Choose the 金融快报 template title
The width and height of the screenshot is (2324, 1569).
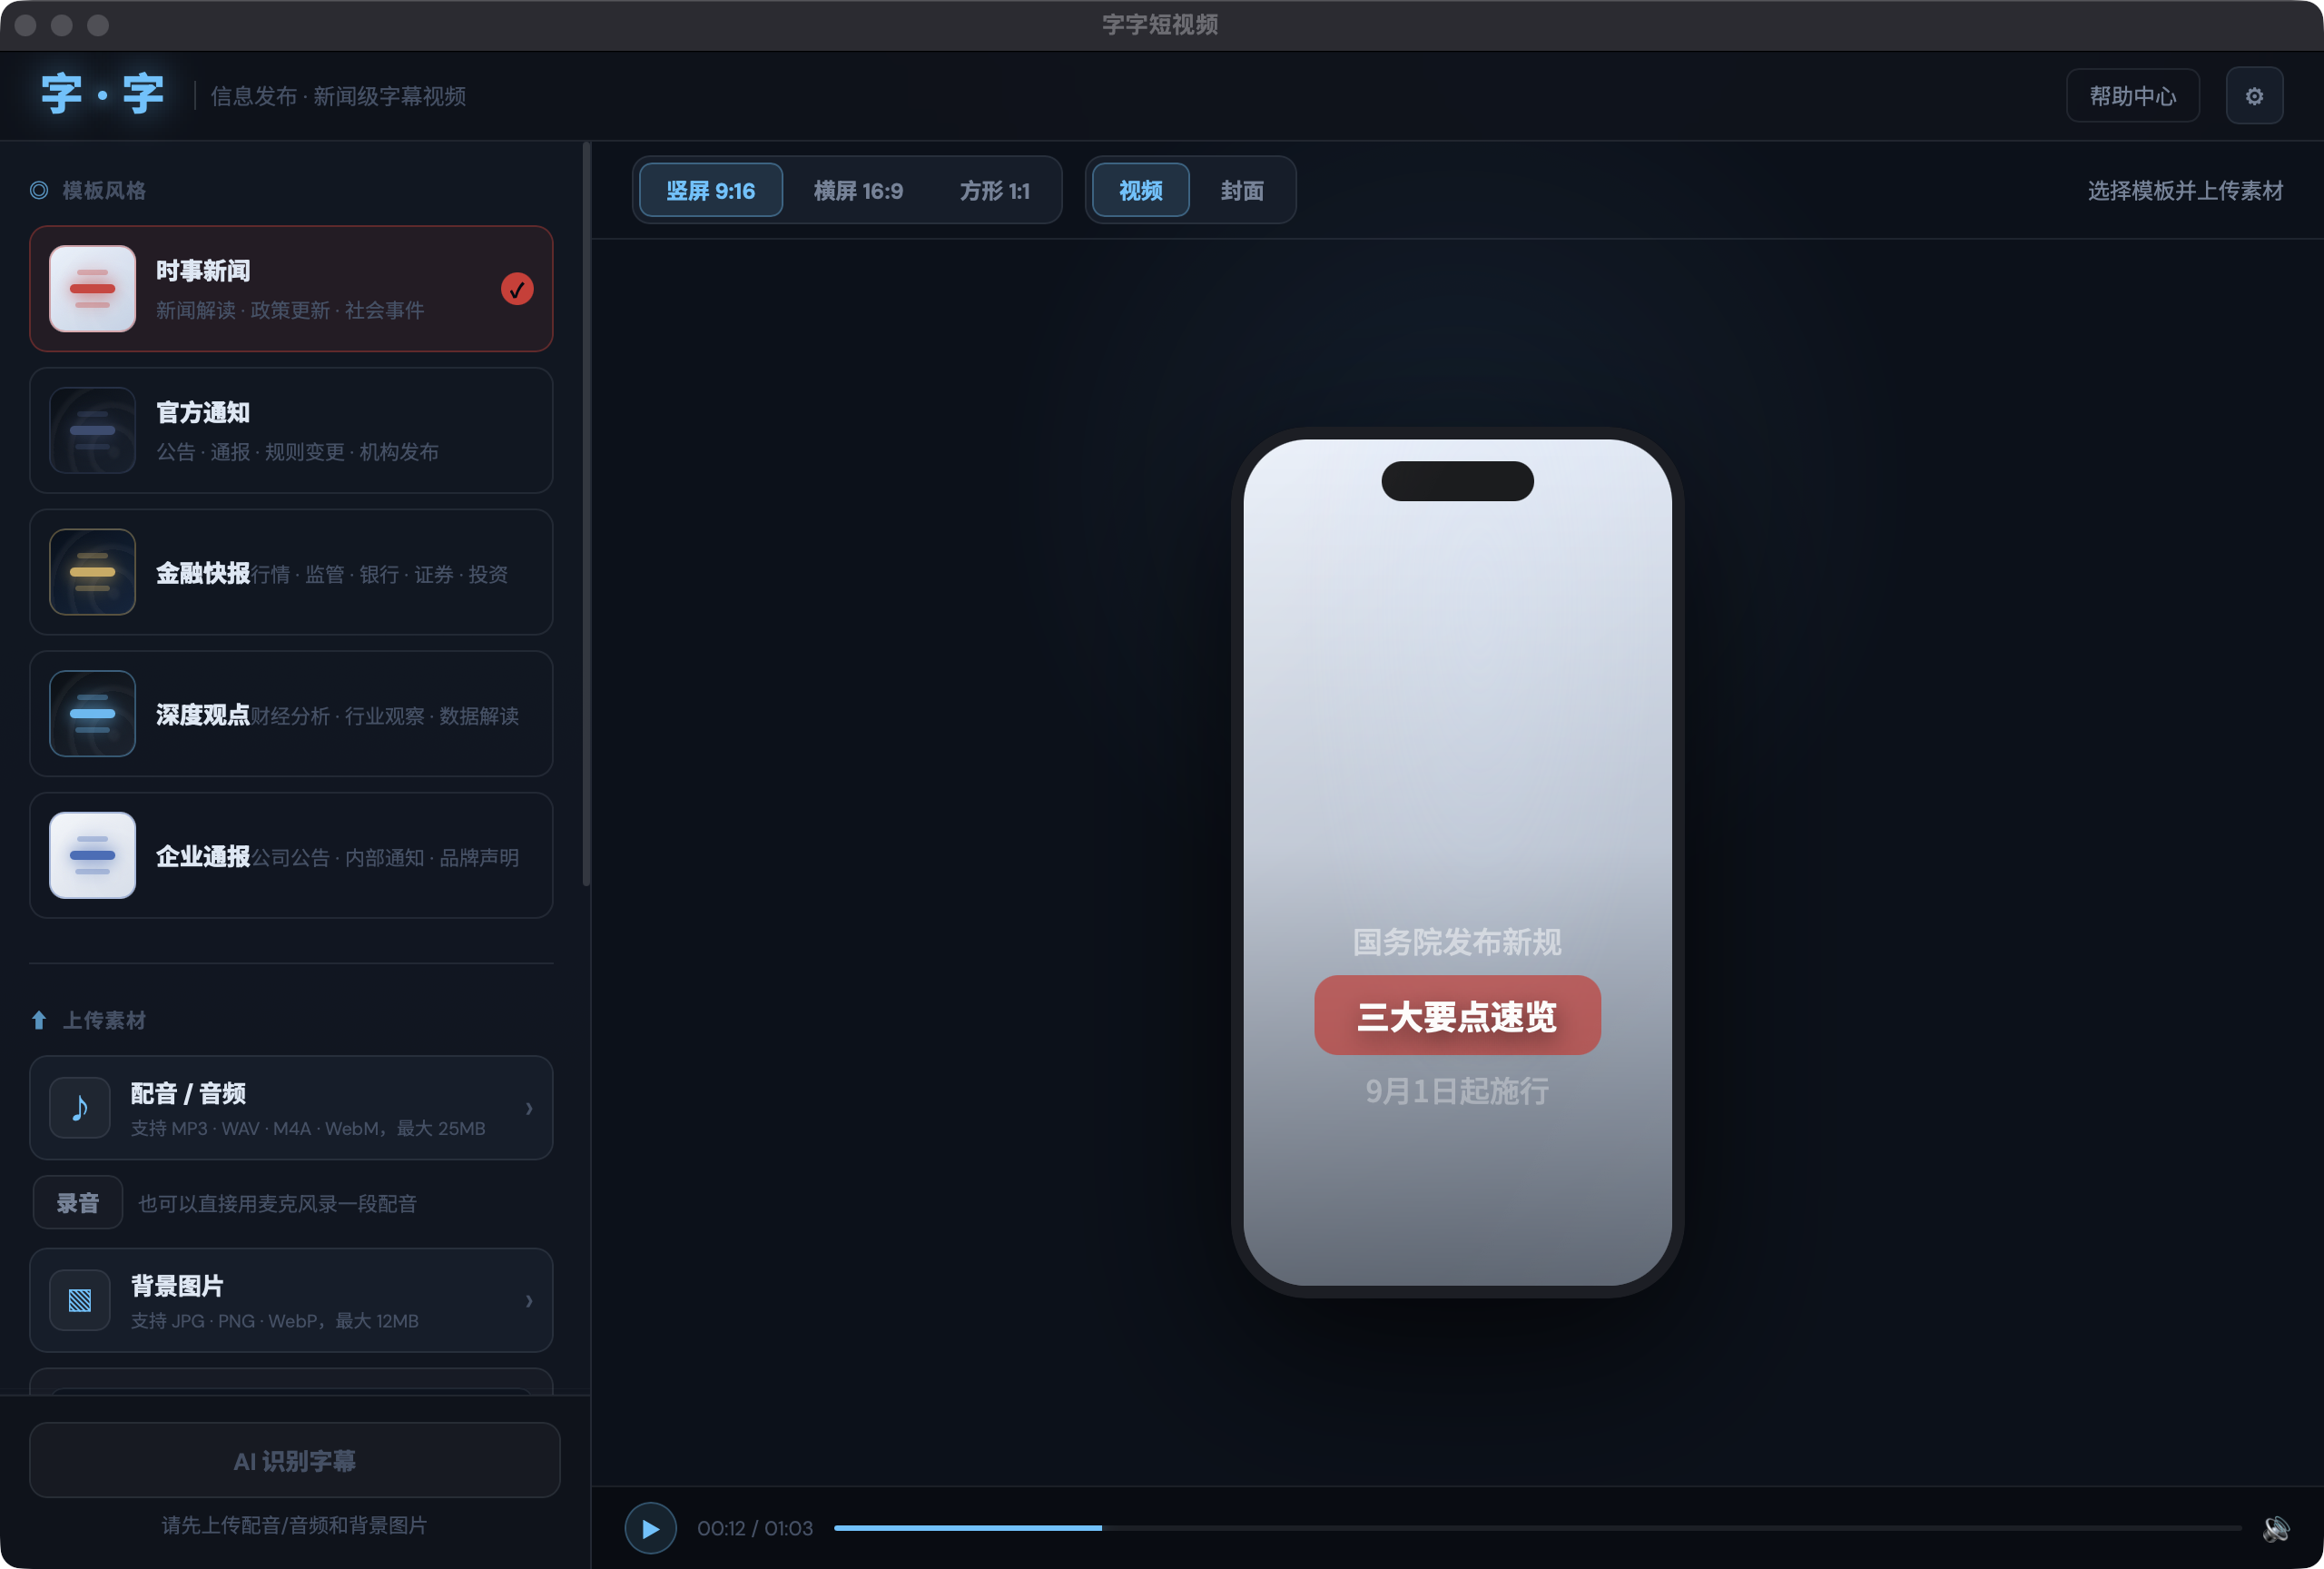coord(203,573)
